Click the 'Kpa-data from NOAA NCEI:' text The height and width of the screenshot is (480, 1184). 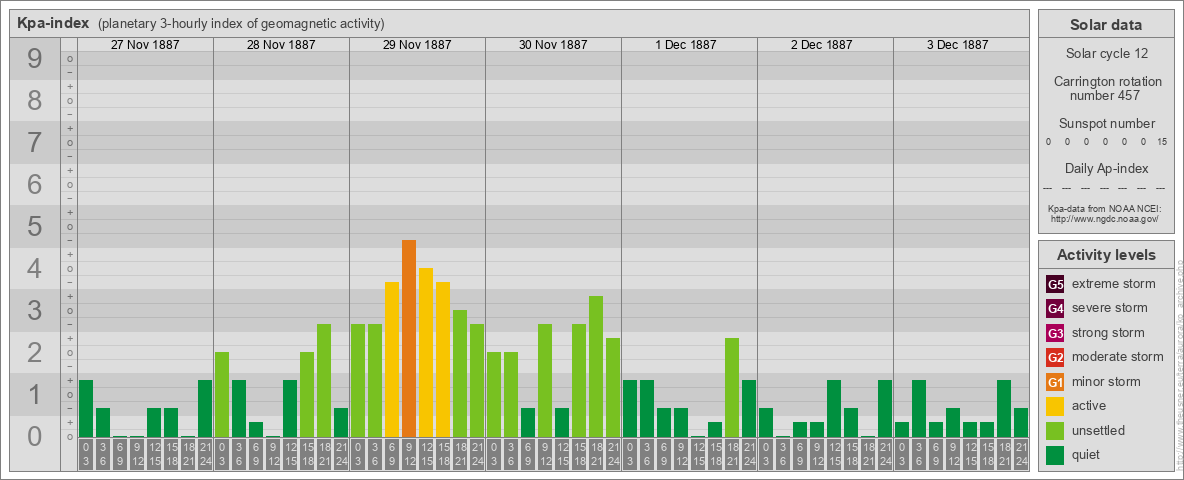tap(1106, 208)
